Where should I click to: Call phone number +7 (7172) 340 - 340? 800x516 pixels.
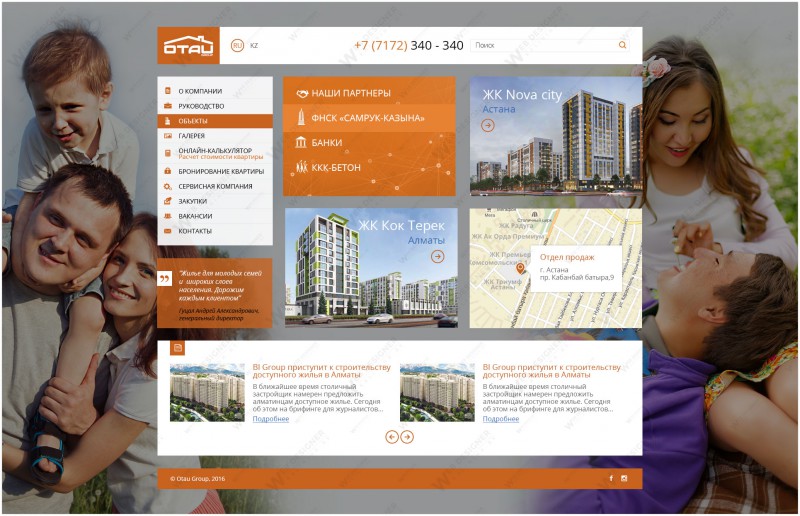(x=409, y=45)
